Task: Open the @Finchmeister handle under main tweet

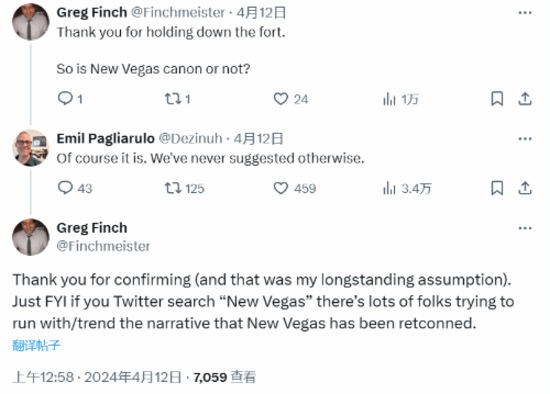Action: (x=103, y=246)
